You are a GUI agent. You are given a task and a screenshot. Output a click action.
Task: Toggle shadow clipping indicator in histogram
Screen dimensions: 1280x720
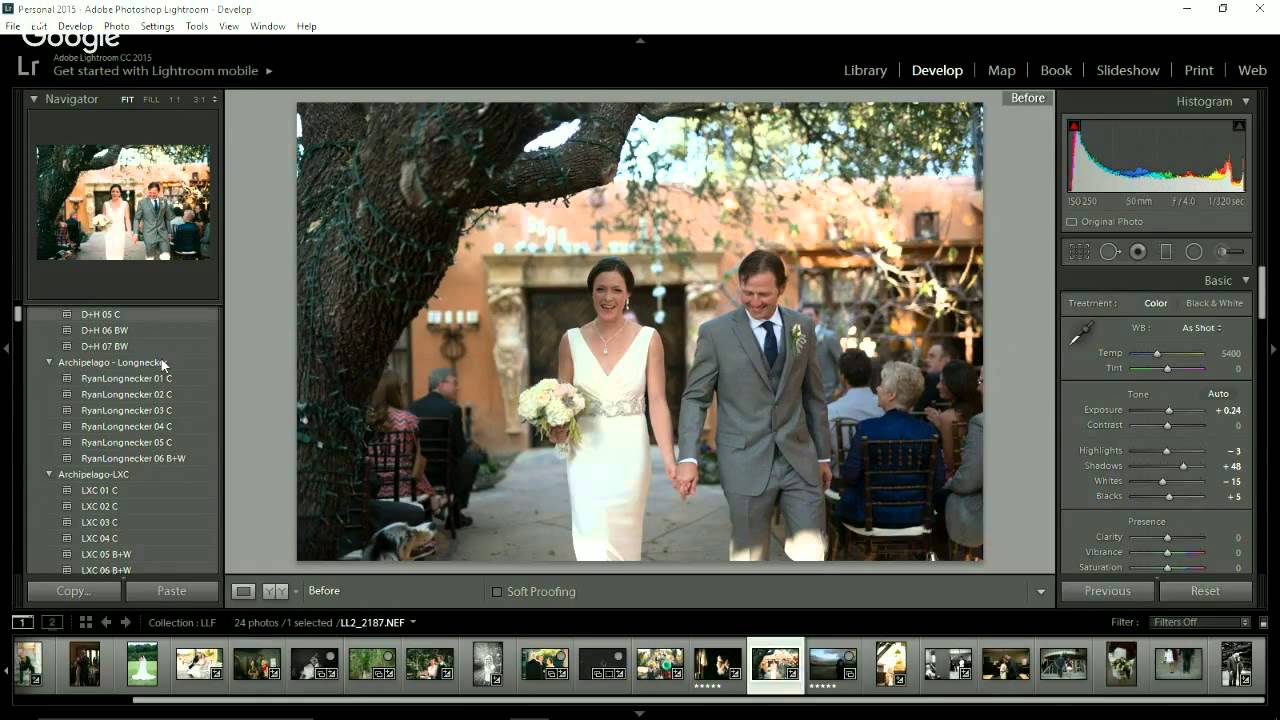pyautogui.click(x=1074, y=126)
